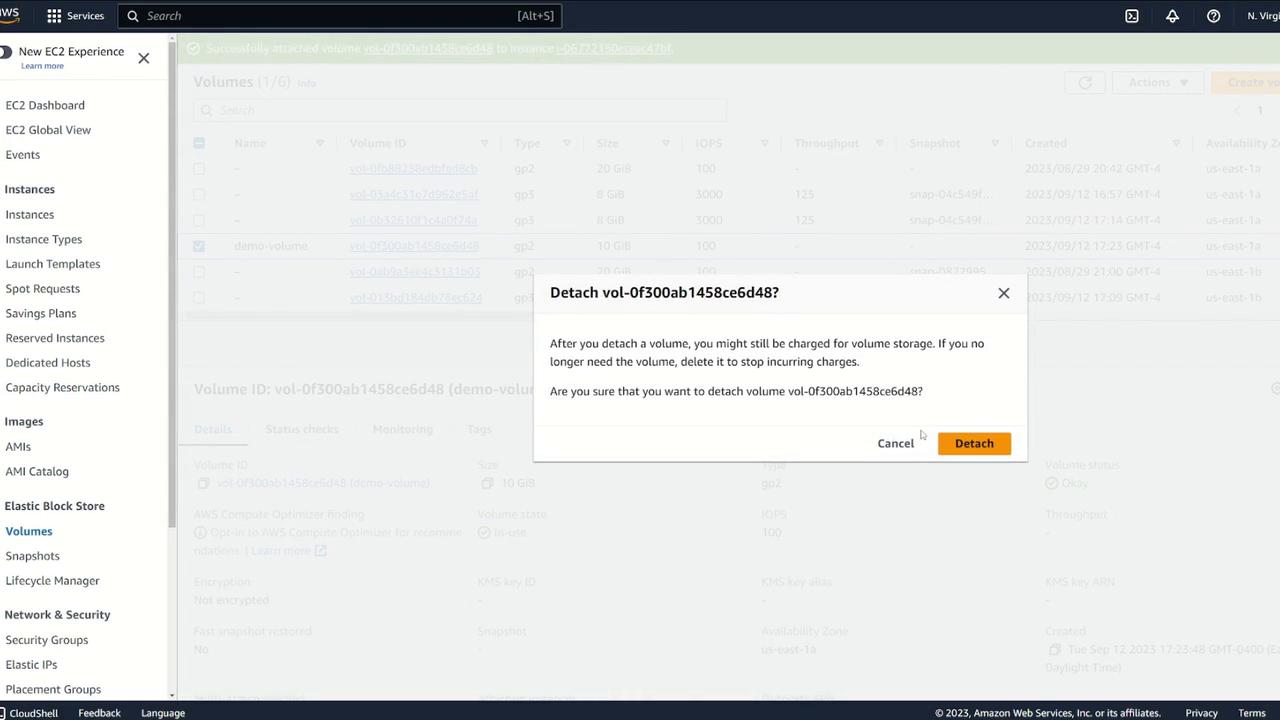Open the help question mark menu
Screen dimensions: 1280x720
click(1213, 16)
